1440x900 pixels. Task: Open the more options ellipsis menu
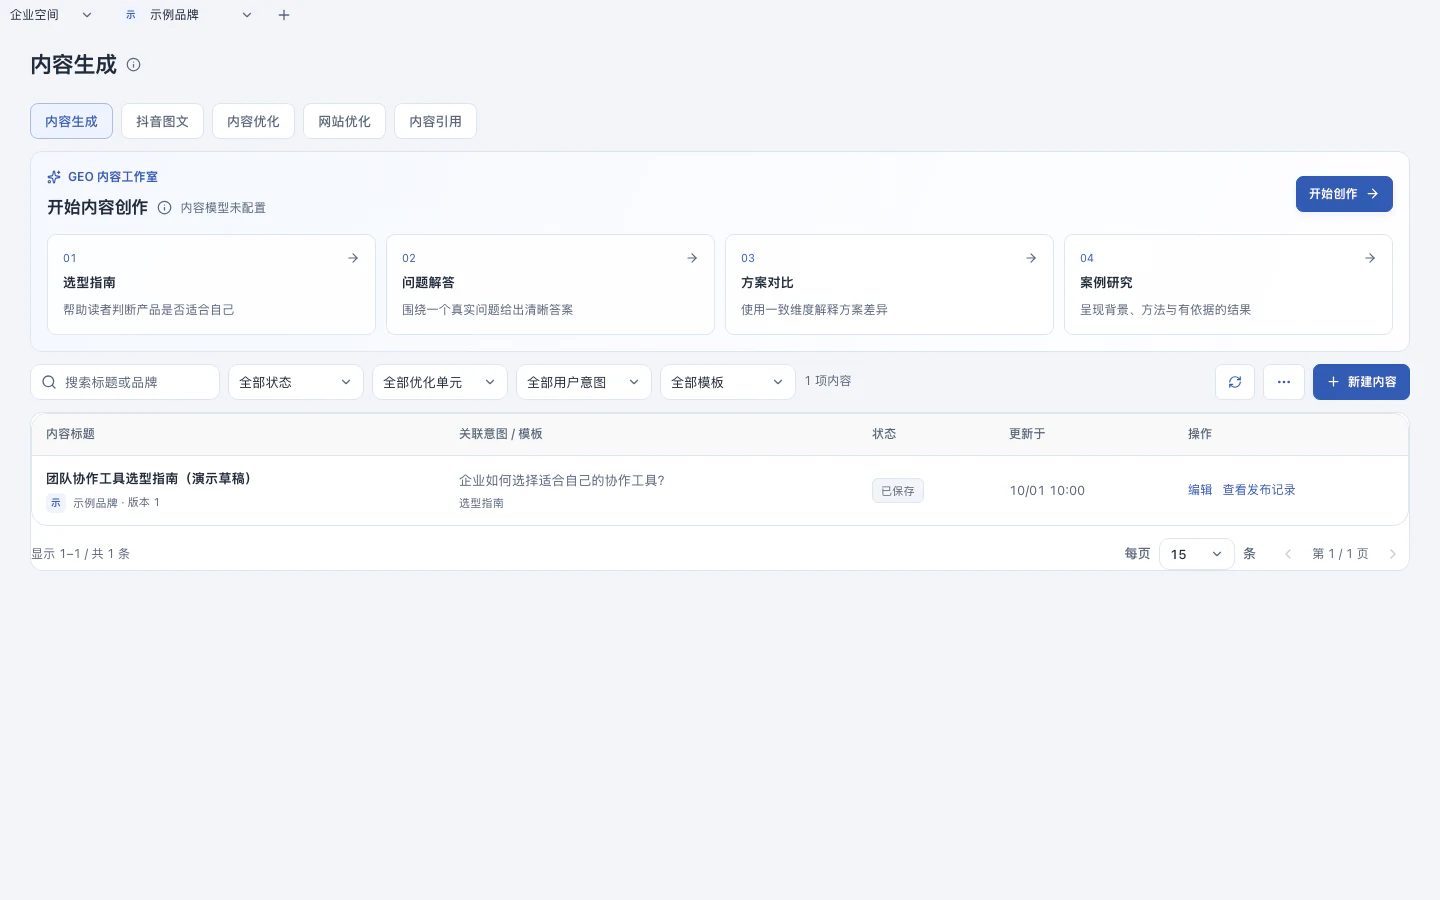click(x=1284, y=382)
